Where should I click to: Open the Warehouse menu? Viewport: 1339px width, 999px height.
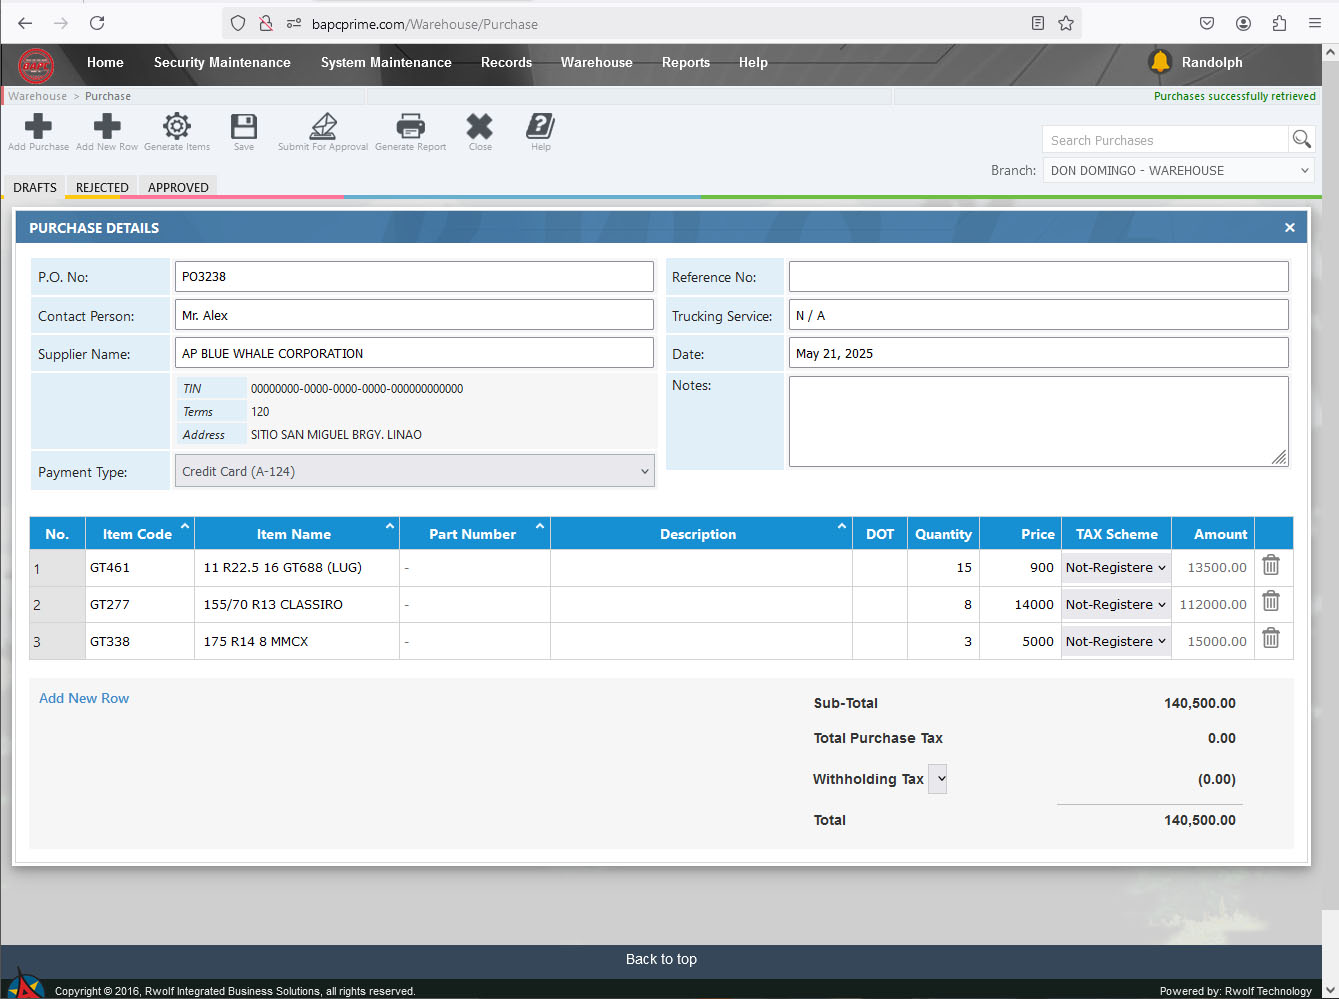tap(596, 62)
